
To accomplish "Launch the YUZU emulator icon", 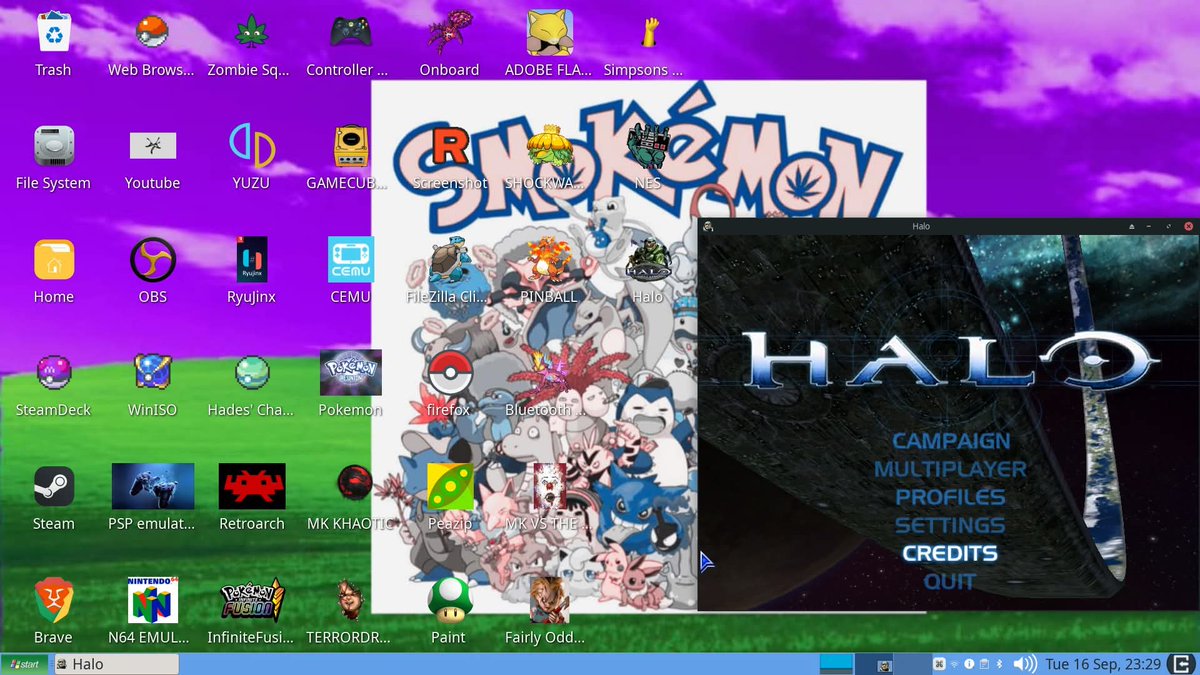I will click(252, 146).
